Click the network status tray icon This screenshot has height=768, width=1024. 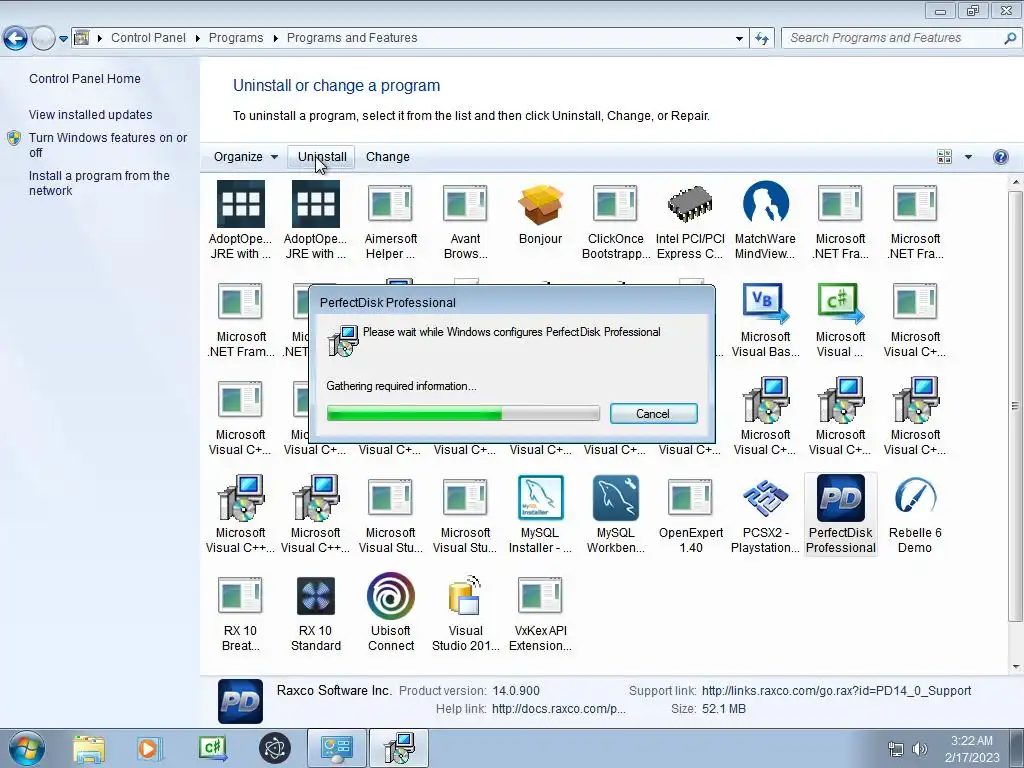(896, 749)
